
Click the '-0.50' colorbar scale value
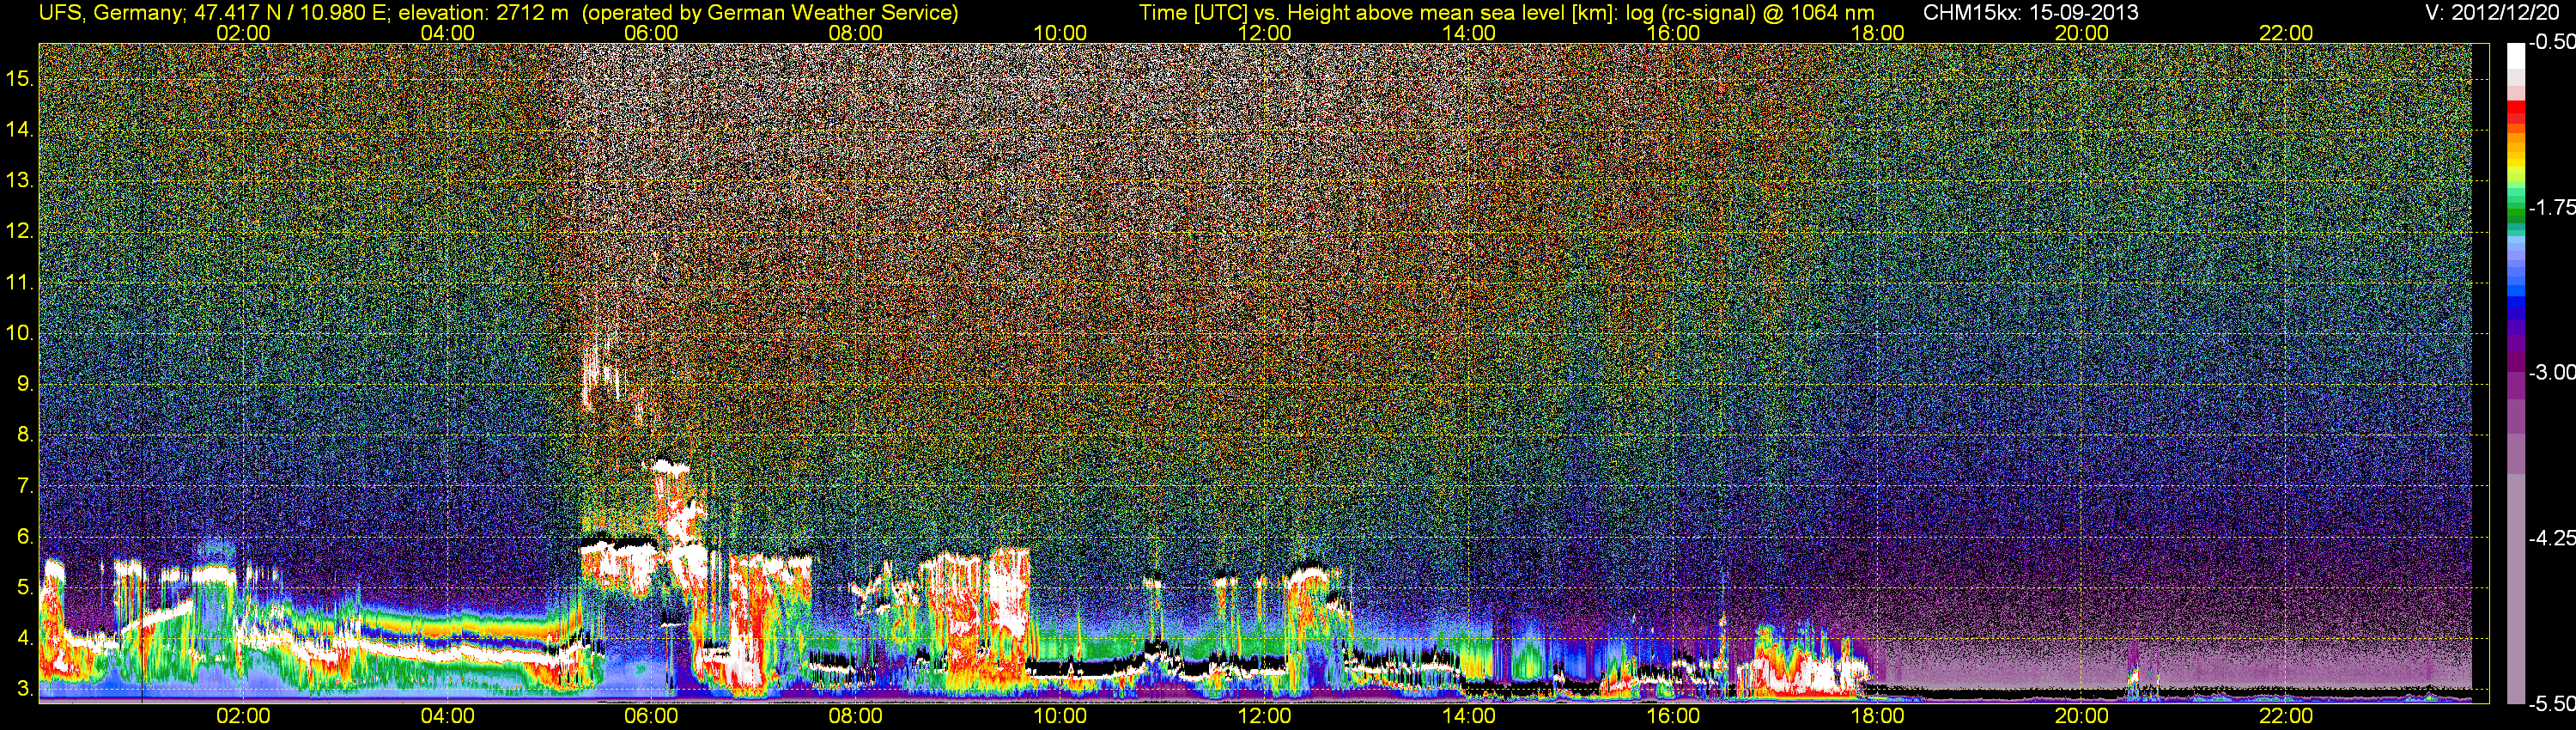tap(2551, 42)
